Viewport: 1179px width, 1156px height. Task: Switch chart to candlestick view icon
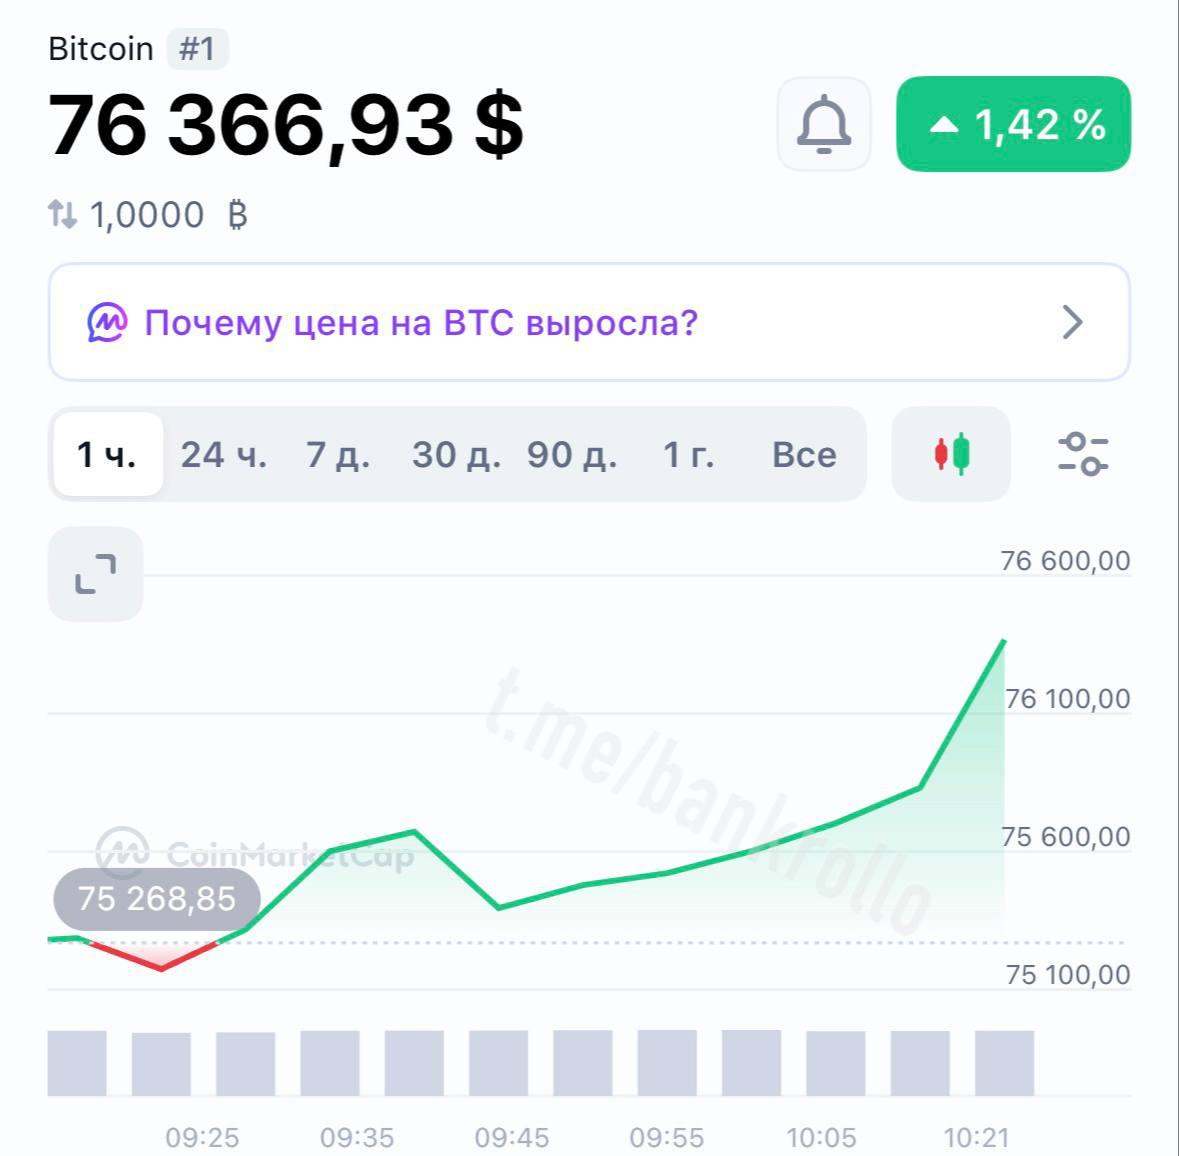951,454
